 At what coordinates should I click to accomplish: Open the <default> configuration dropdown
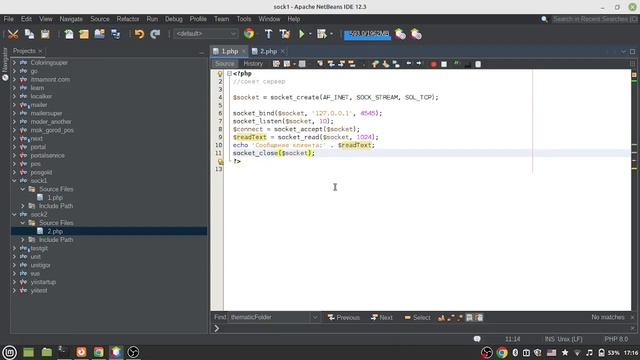click(205, 34)
